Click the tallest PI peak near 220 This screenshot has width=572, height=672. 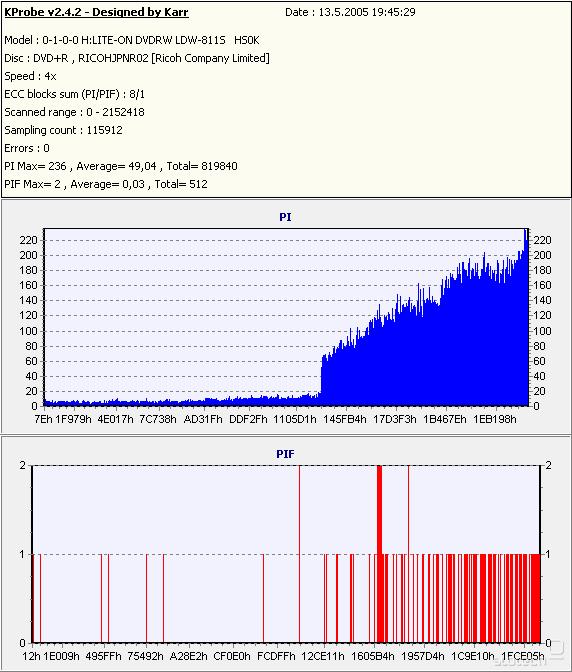click(526, 235)
